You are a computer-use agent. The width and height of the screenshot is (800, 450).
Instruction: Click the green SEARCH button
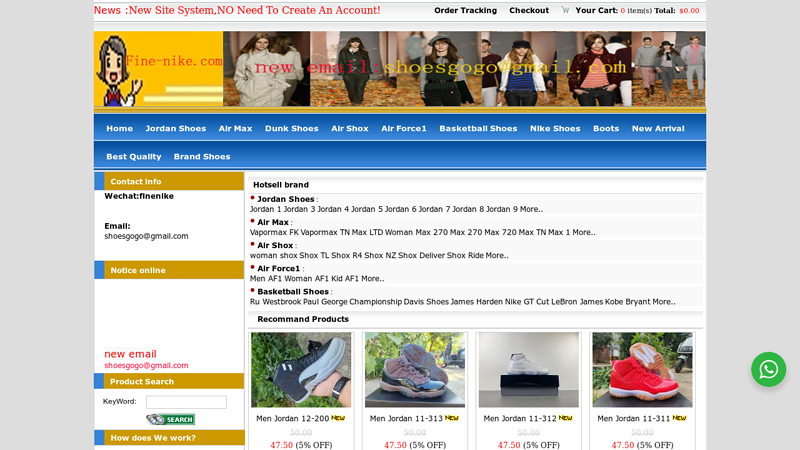tap(170, 419)
